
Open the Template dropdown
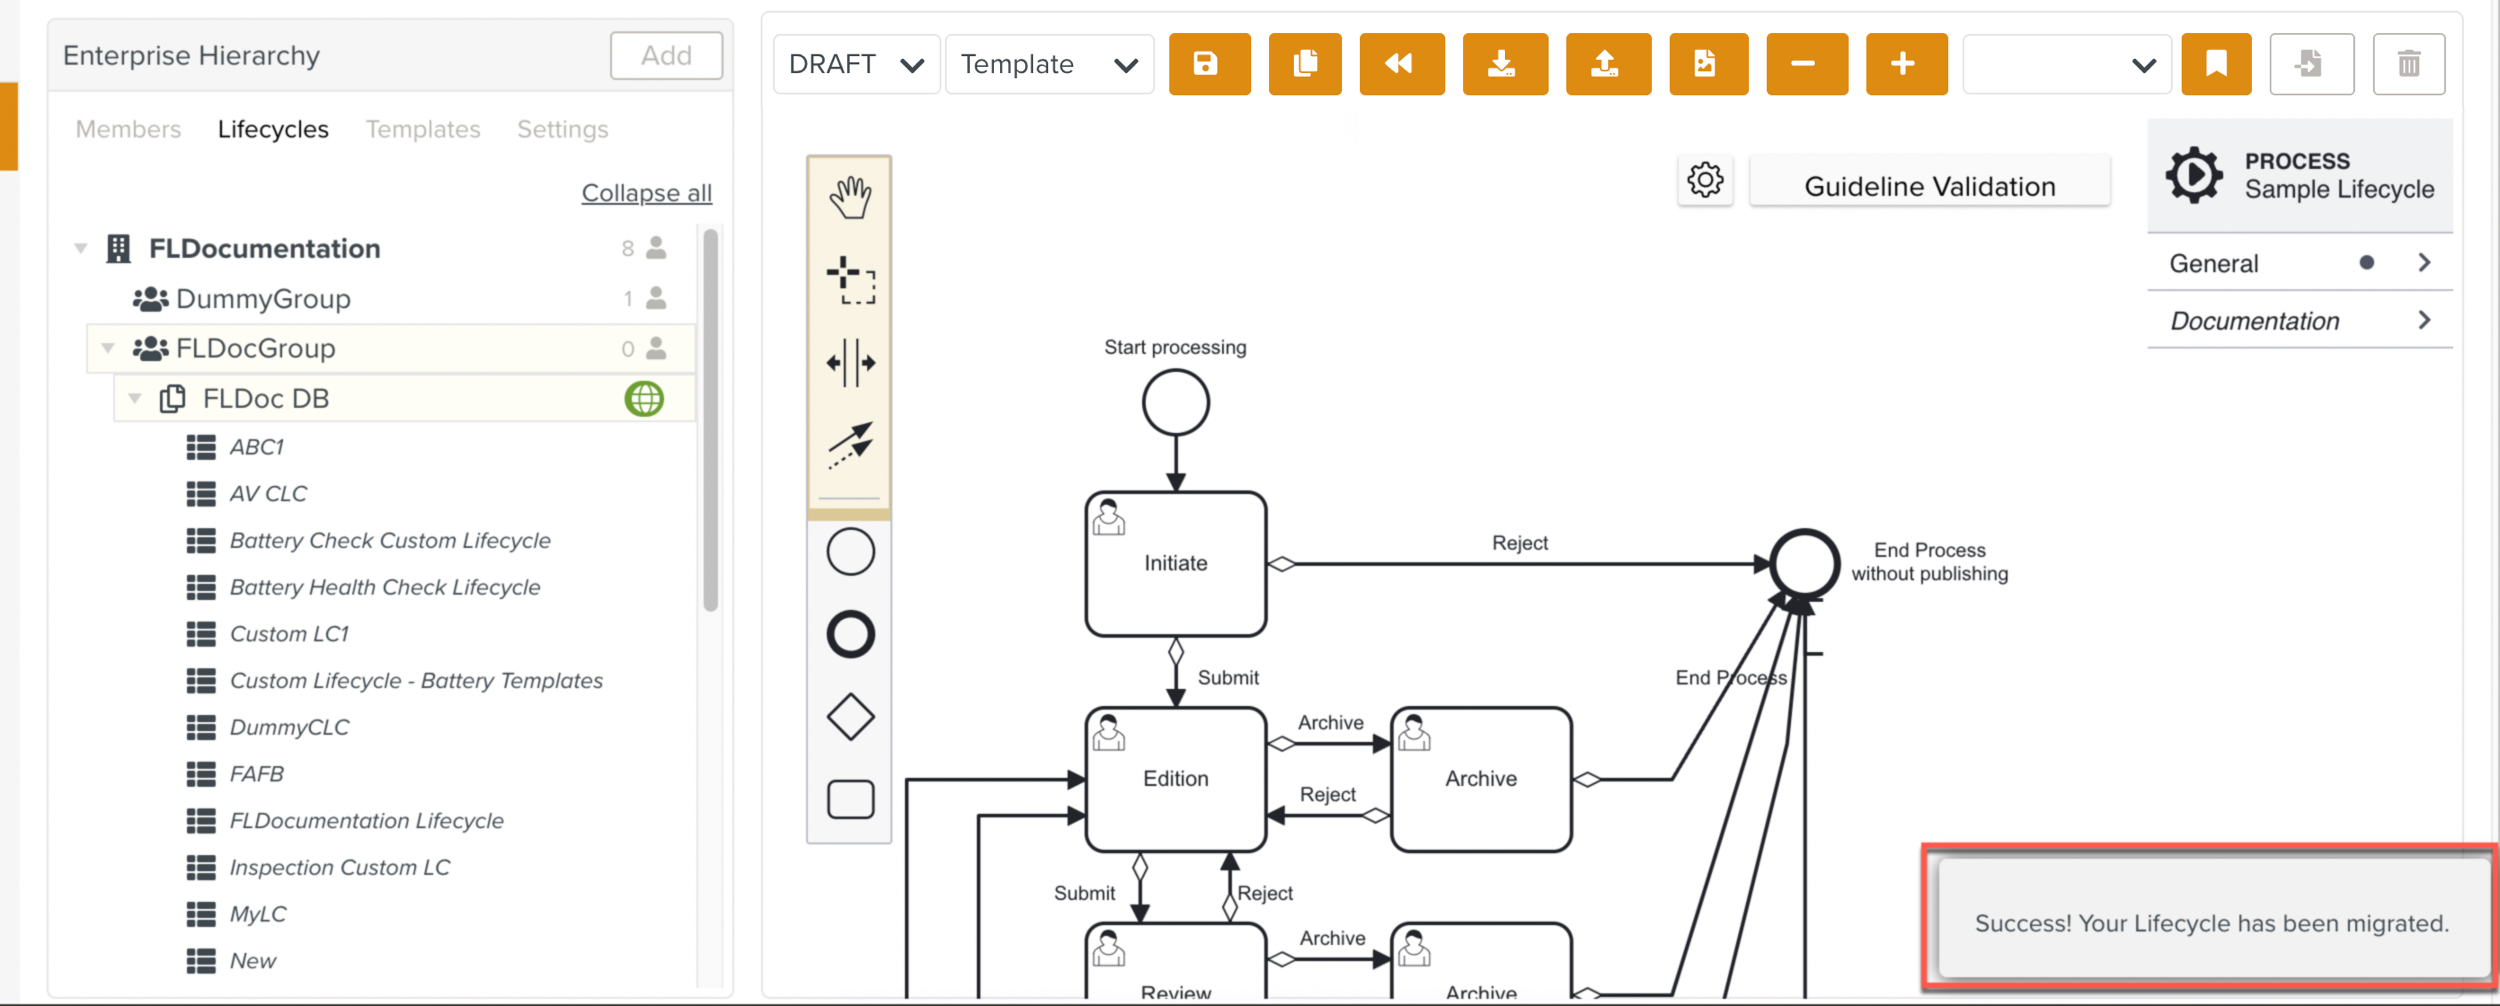pyautogui.click(x=1048, y=64)
